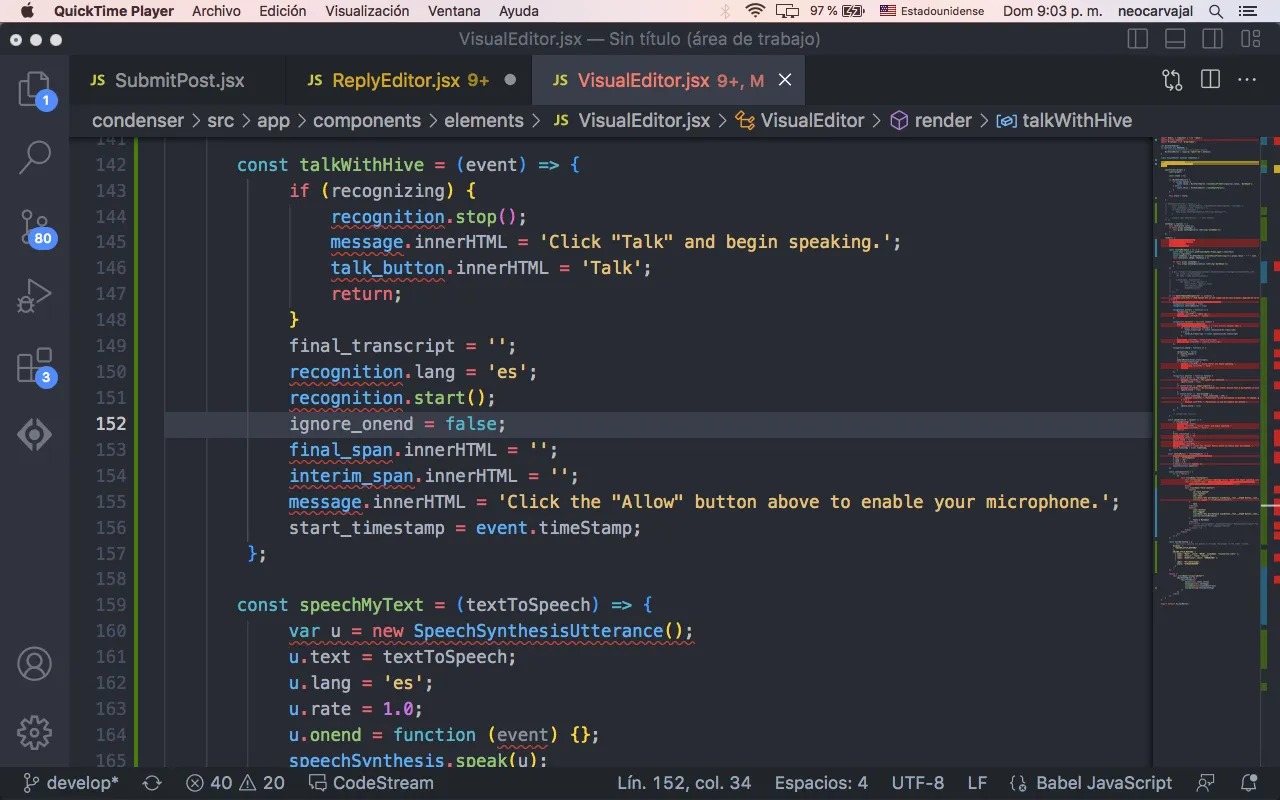The width and height of the screenshot is (1280, 800).
Task: Open the condenser breadcrumb dropdown
Action: click(x=138, y=120)
